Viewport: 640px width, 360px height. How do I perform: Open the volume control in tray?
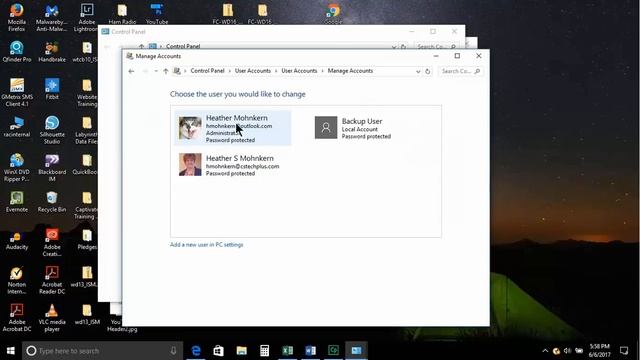[x=567, y=351]
